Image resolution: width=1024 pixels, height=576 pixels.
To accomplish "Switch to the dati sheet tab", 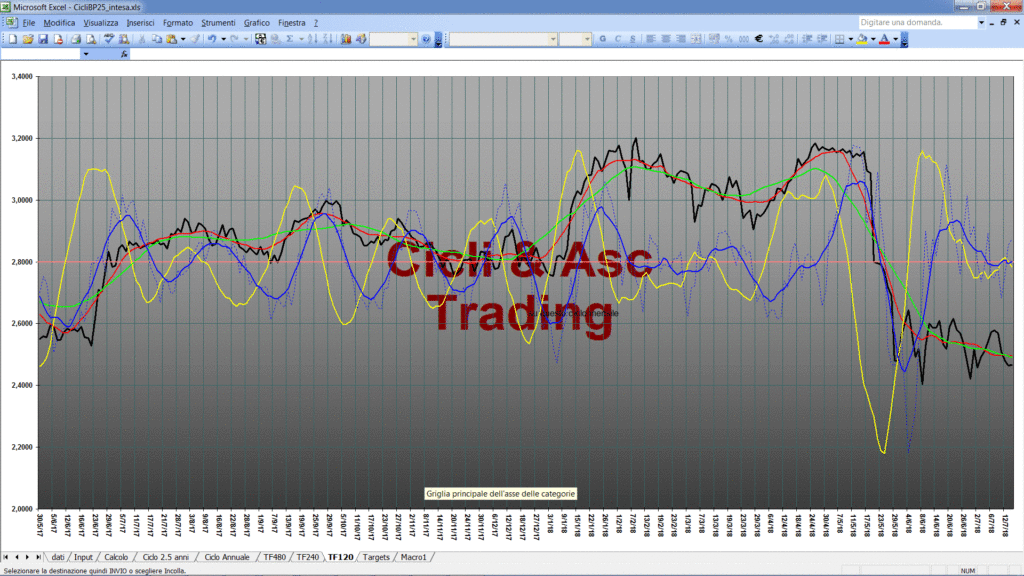I will click(x=58, y=557).
